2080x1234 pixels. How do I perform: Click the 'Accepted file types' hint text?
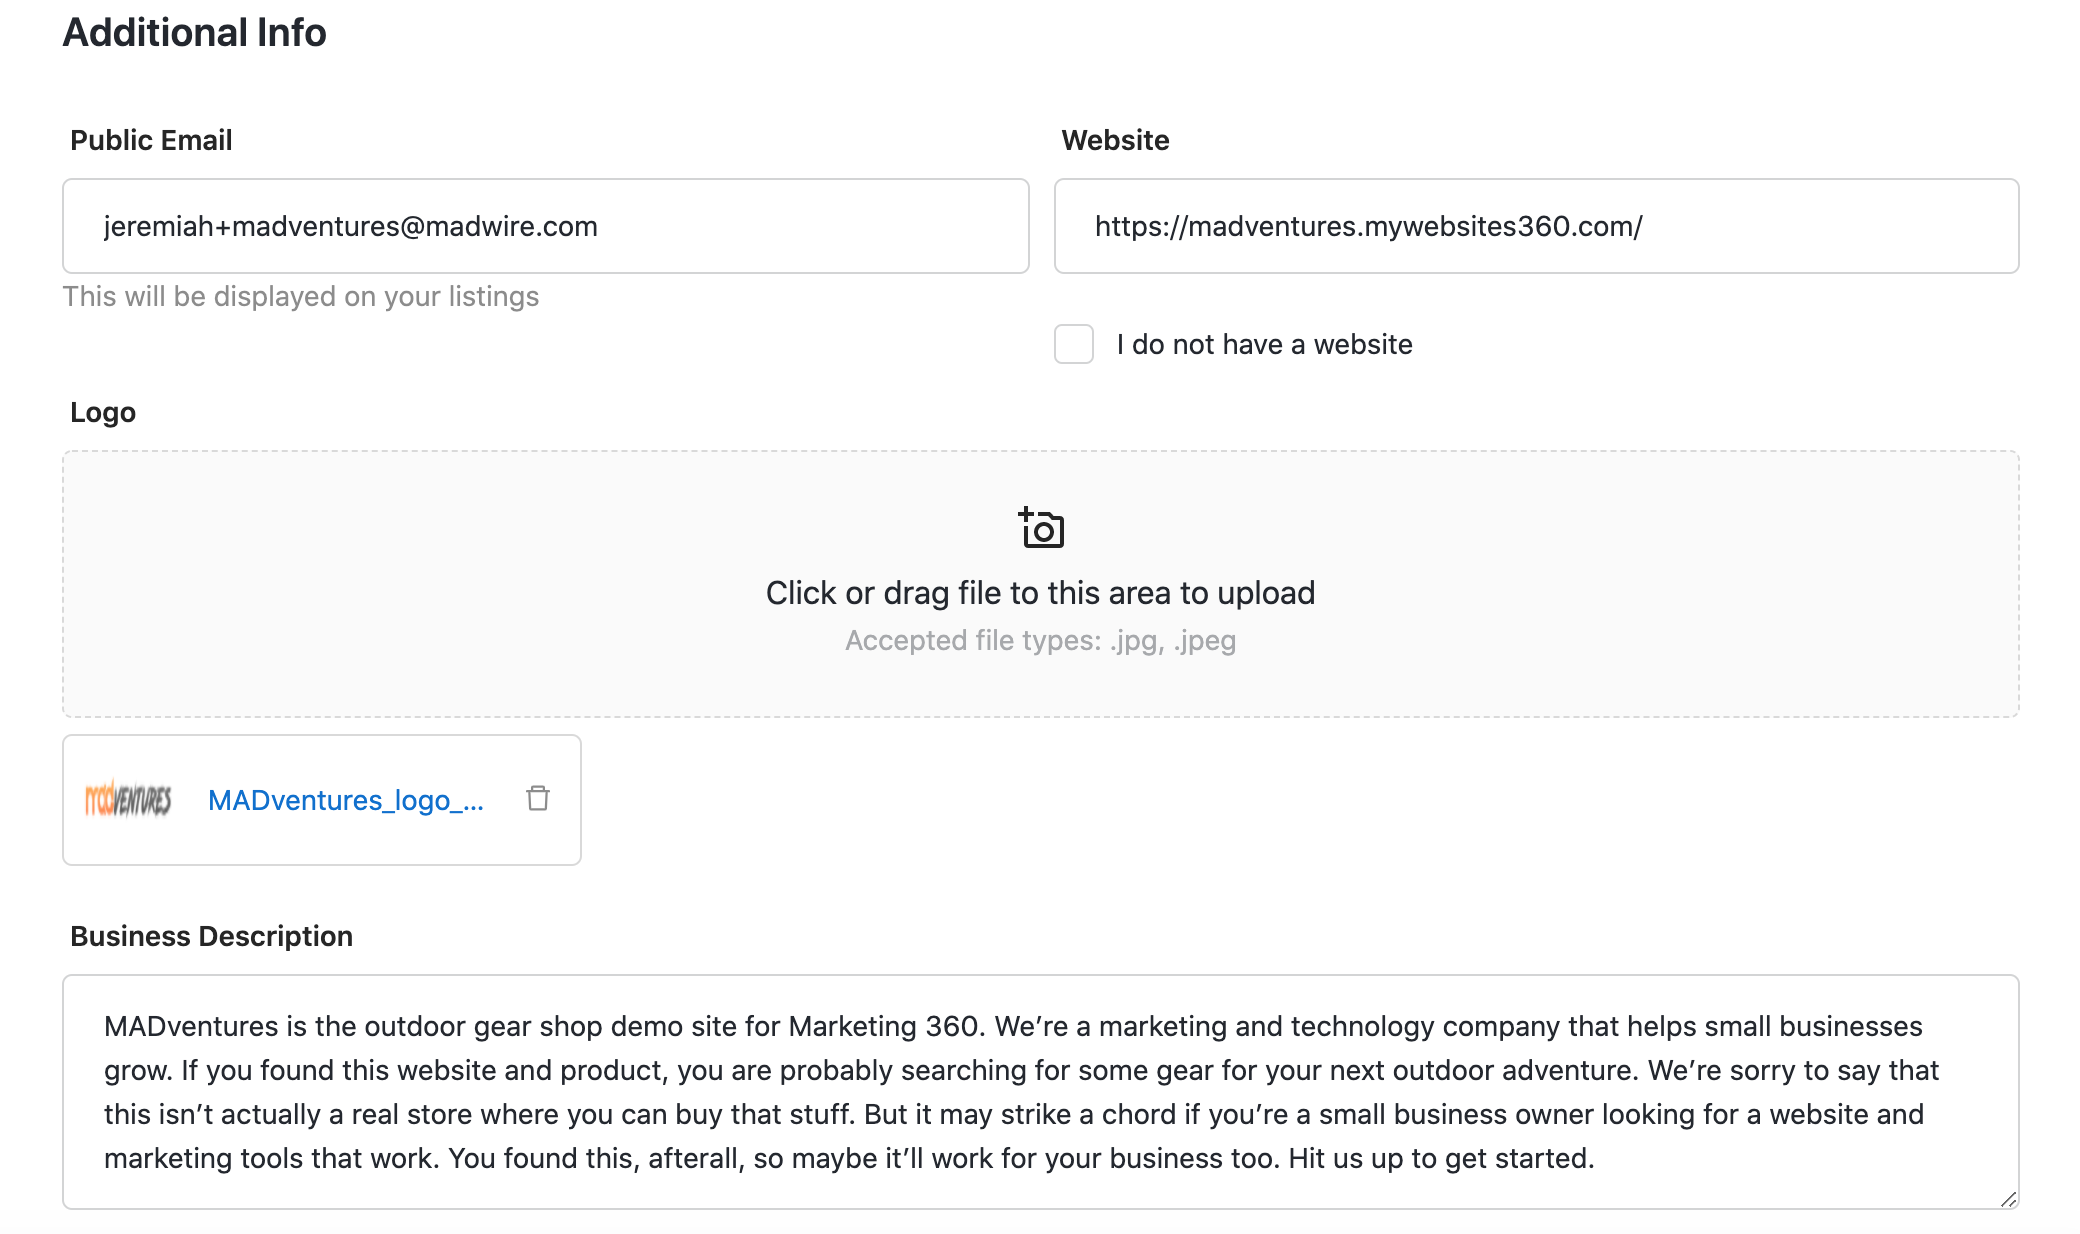1040,640
